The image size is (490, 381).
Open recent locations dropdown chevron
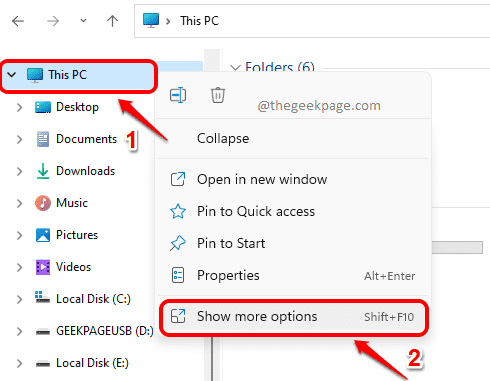83,21
